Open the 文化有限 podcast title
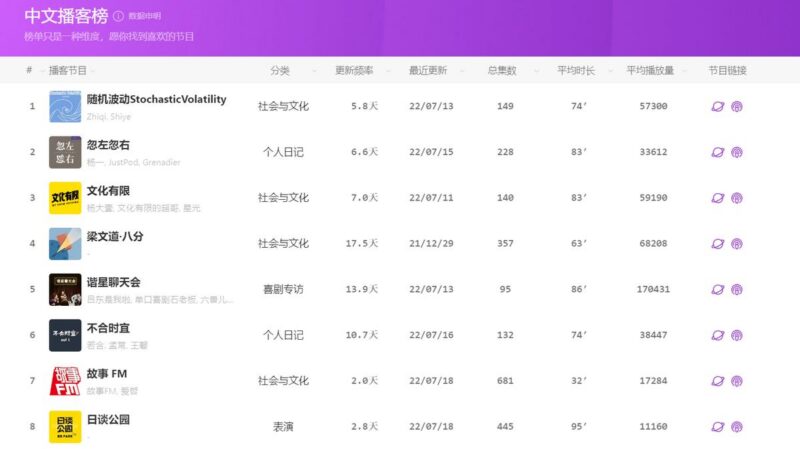Screen dimensions: 800x449 [x=108, y=191]
